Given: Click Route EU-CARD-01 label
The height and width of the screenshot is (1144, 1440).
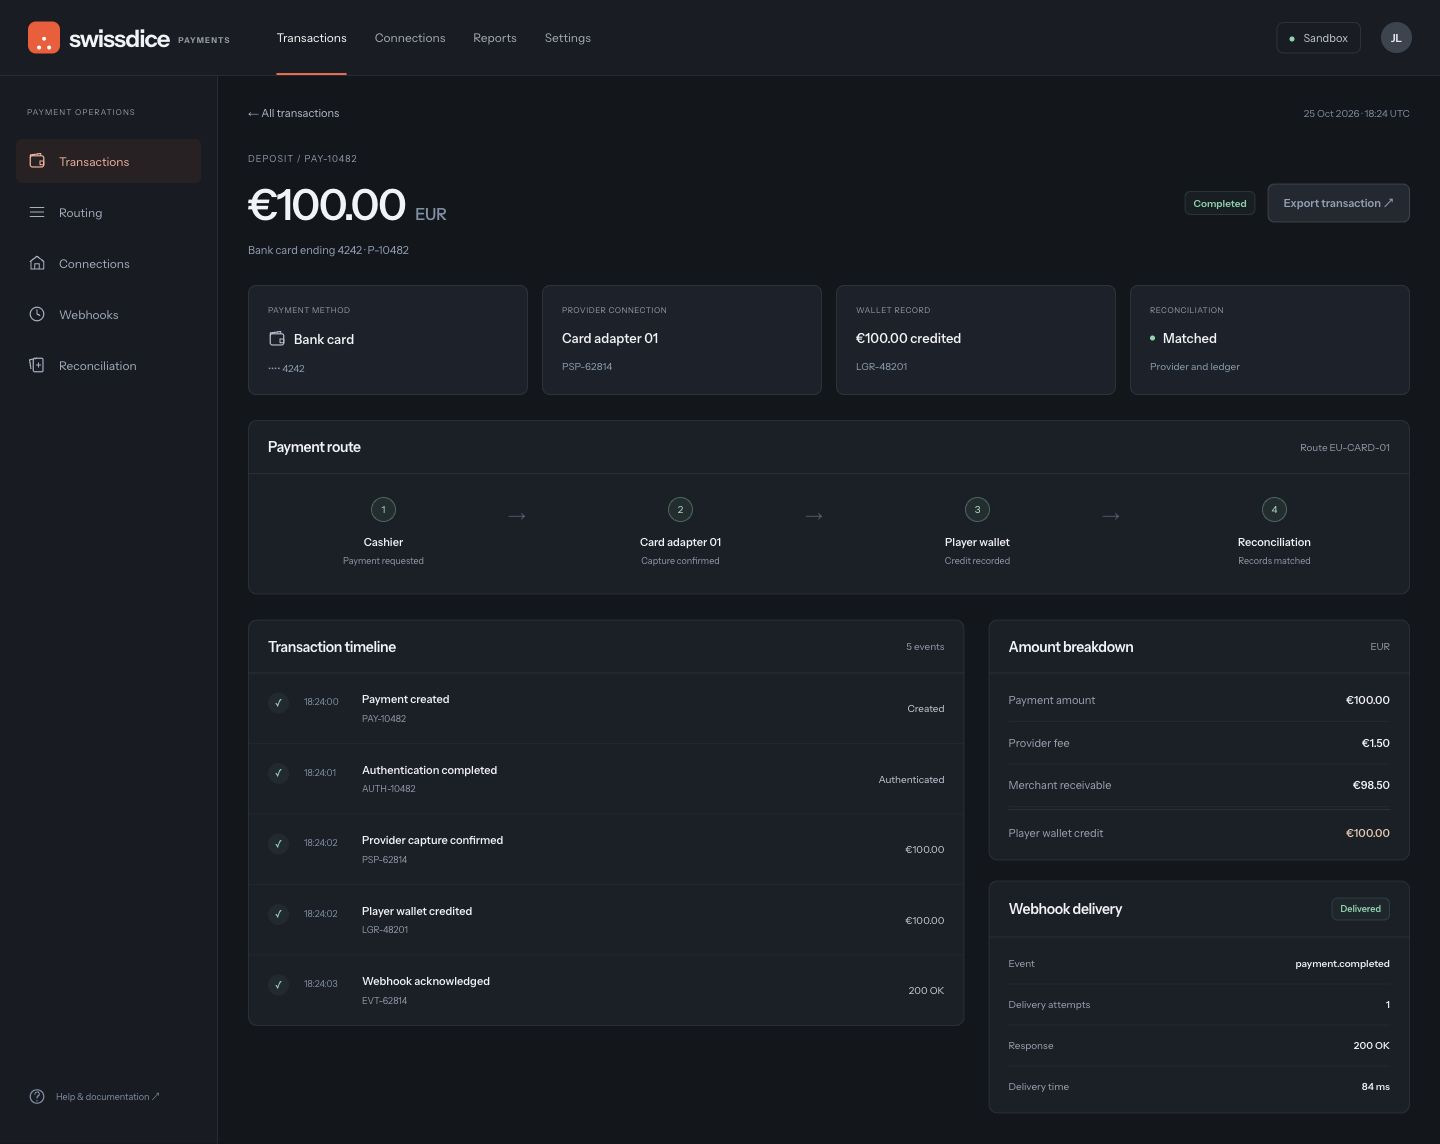Looking at the screenshot, I should [x=1344, y=447].
